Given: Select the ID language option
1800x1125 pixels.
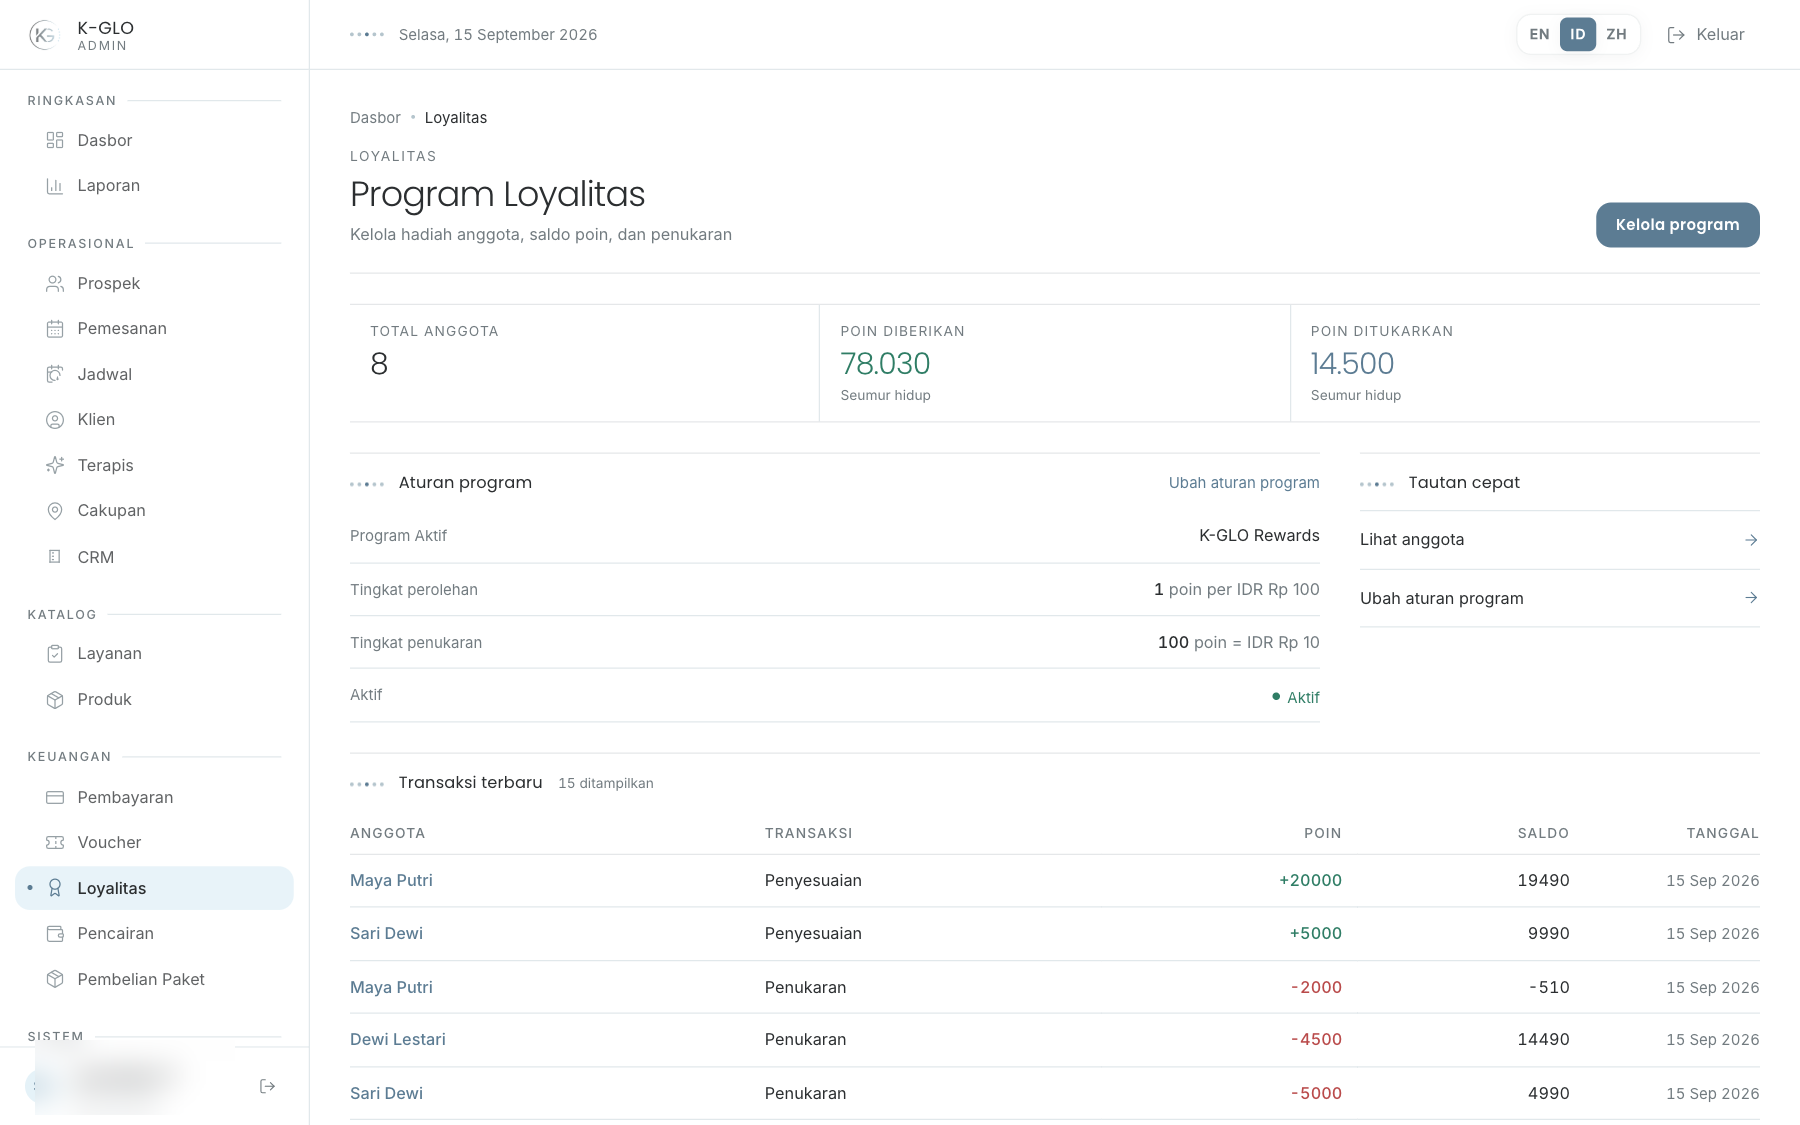Looking at the screenshot, I should point(1577,34).
